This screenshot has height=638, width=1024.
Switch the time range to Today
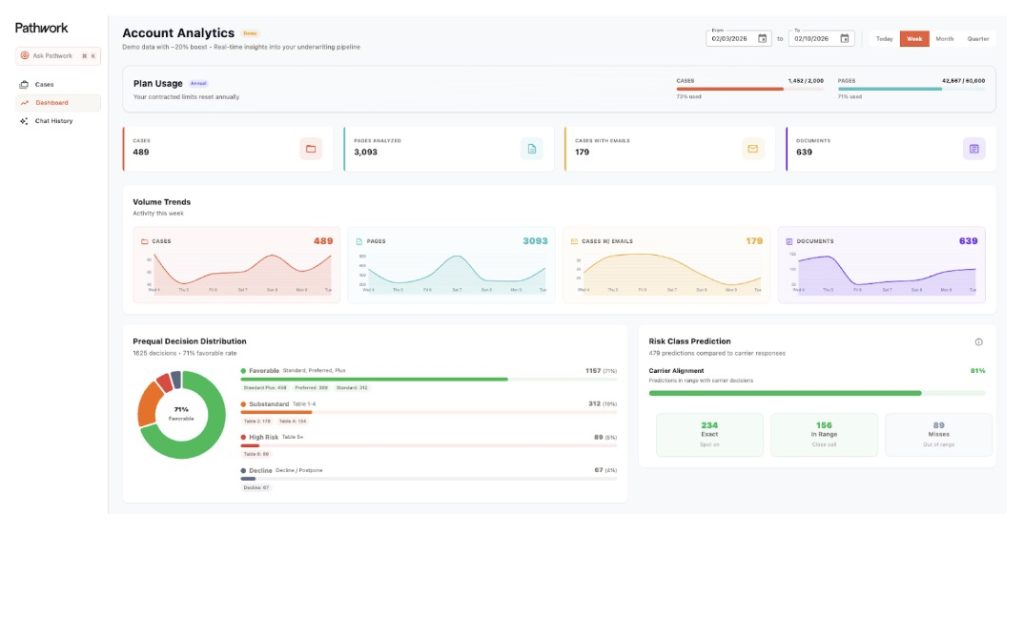[884, 39]
